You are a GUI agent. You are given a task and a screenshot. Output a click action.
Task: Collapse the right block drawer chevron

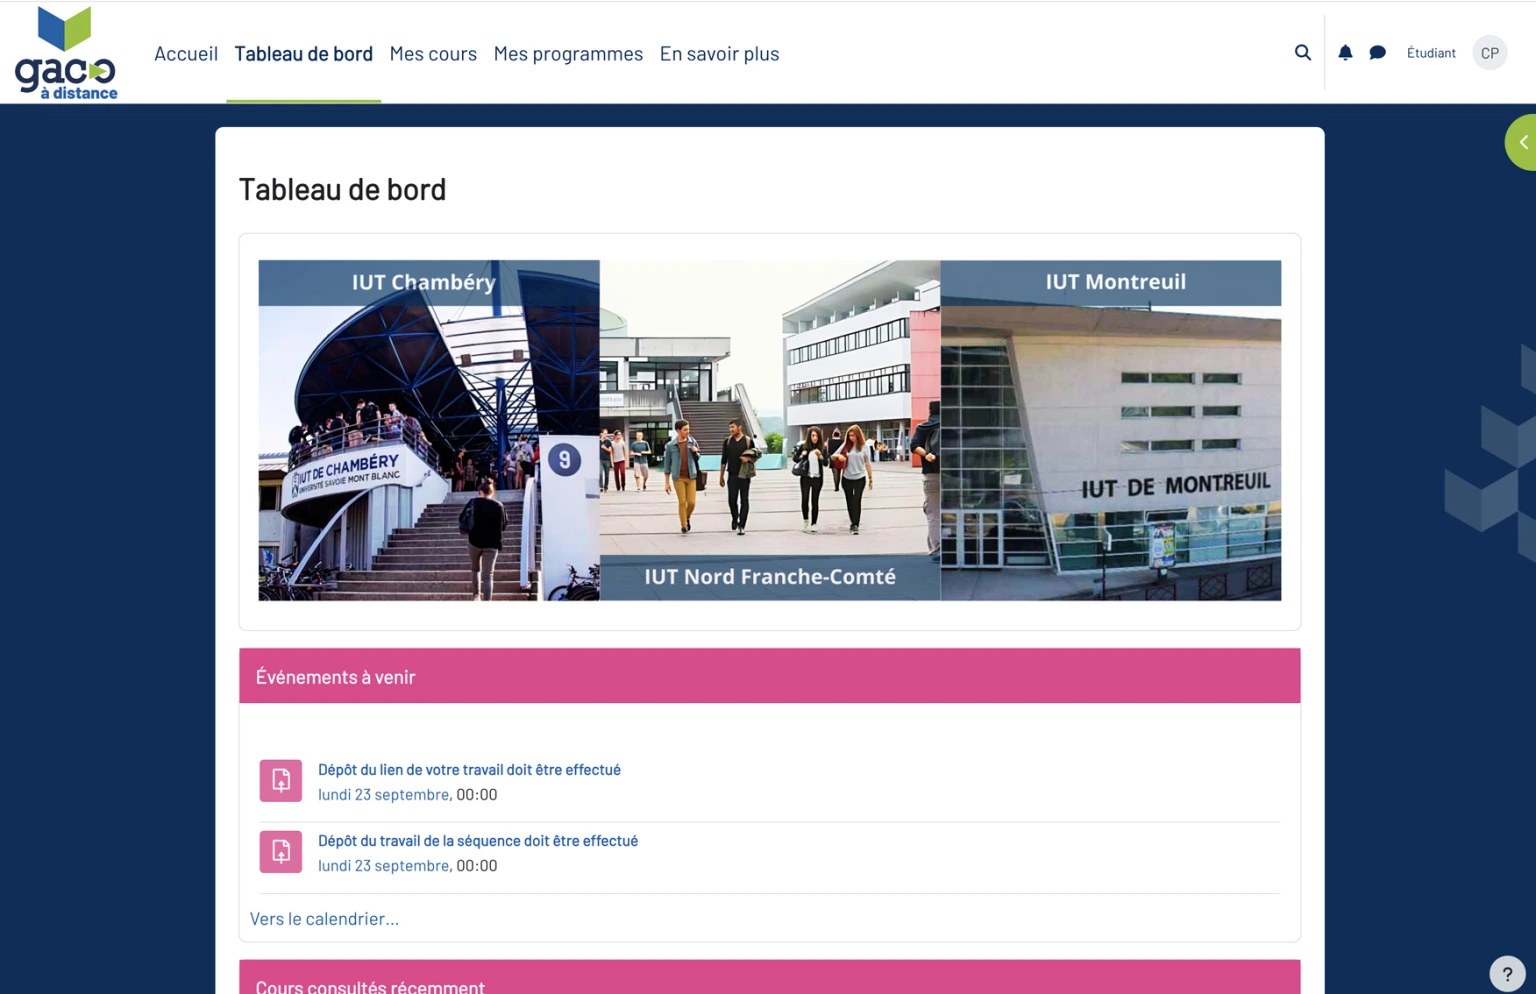point(1523,142)
